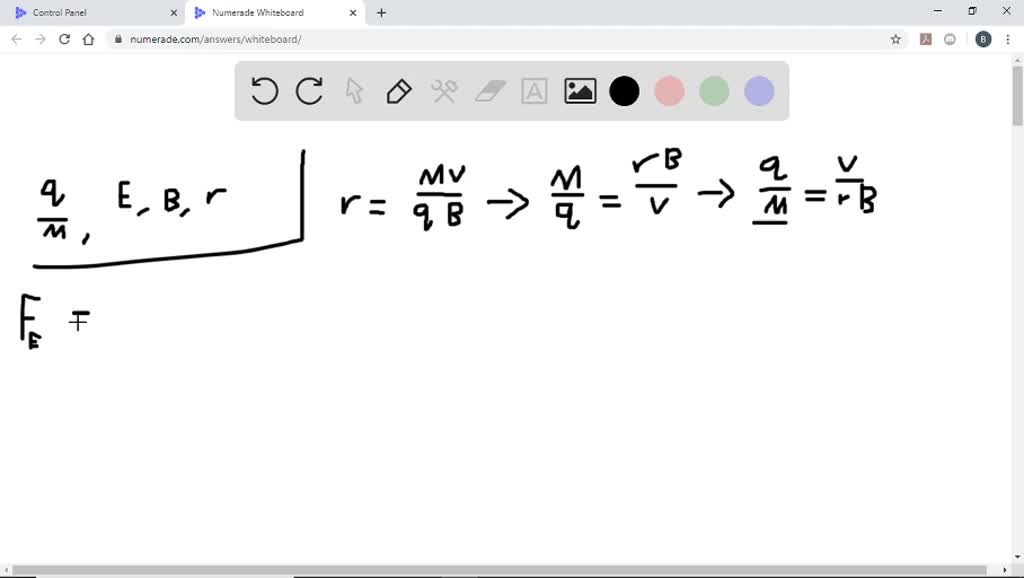Viewport: 1024px width, 578px height.
Task: Click the Undo icon on the whiteboard toolbar
Action: click(264, 91)
